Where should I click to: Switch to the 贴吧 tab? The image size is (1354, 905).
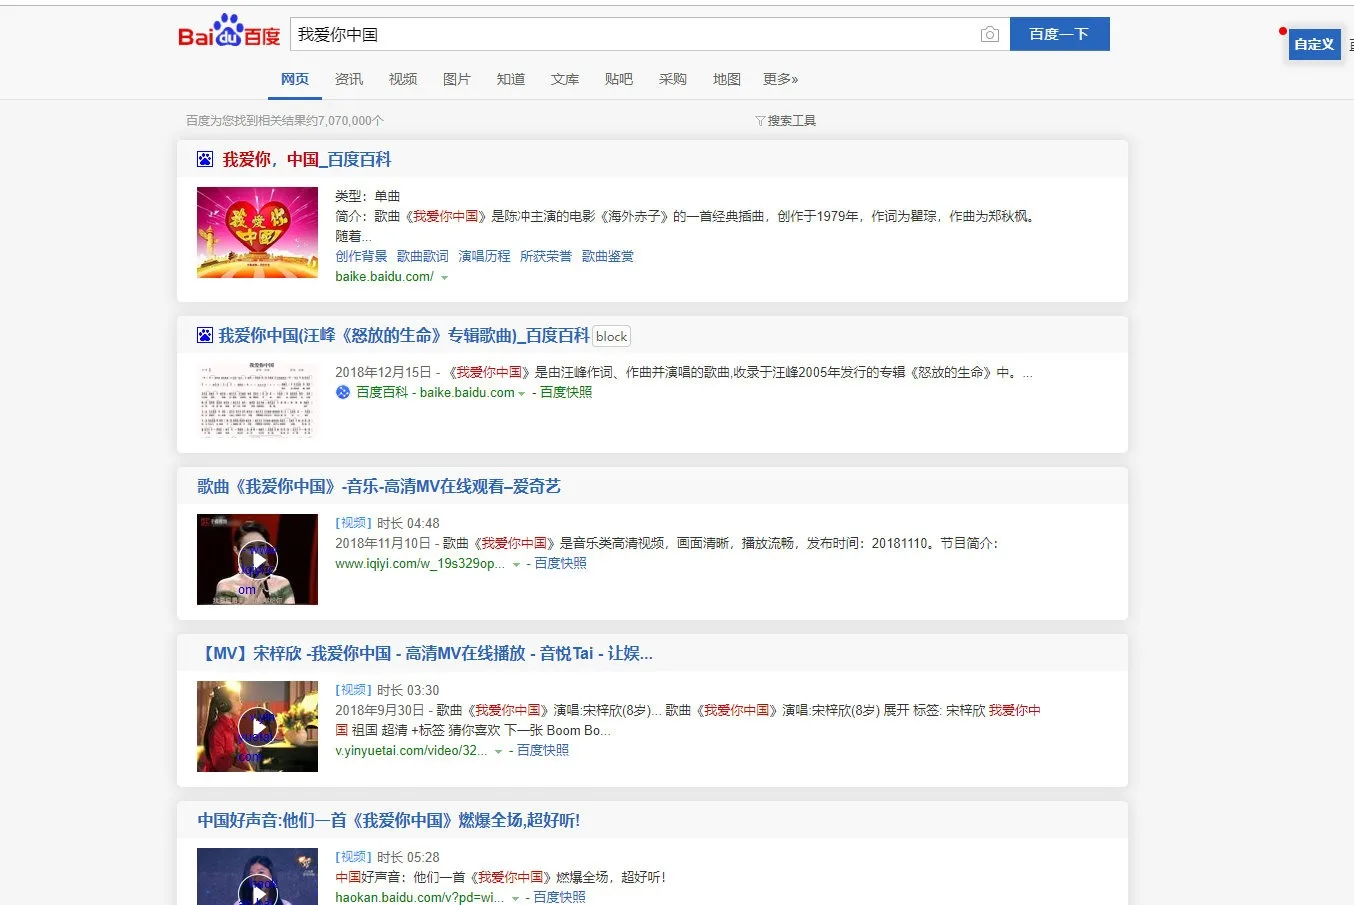[x=619, y=79]
